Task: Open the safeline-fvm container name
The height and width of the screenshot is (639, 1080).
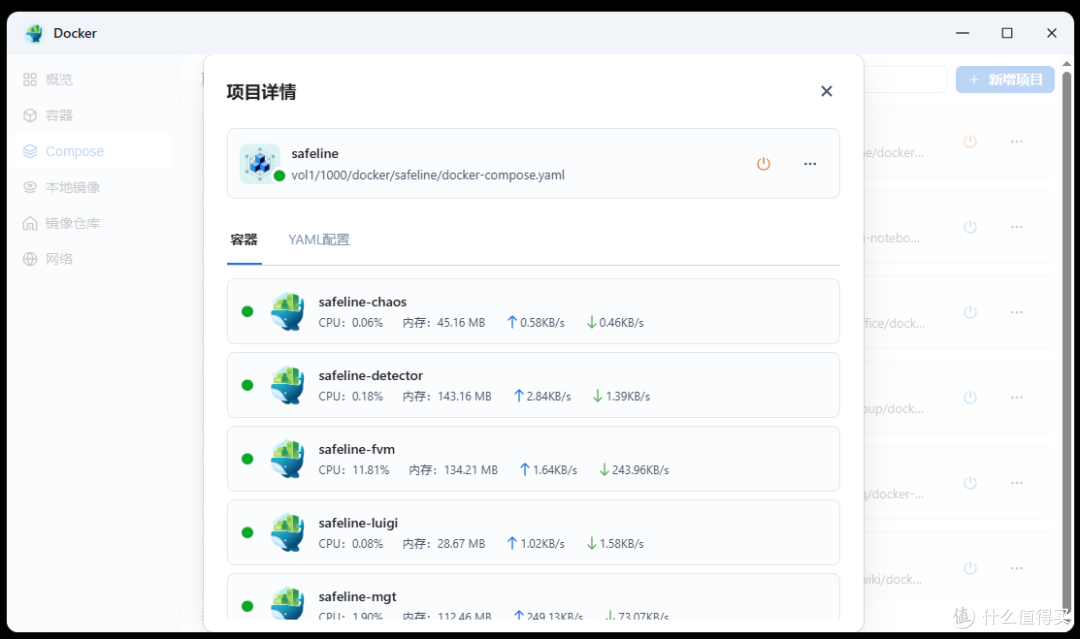Action: (357, 449)
